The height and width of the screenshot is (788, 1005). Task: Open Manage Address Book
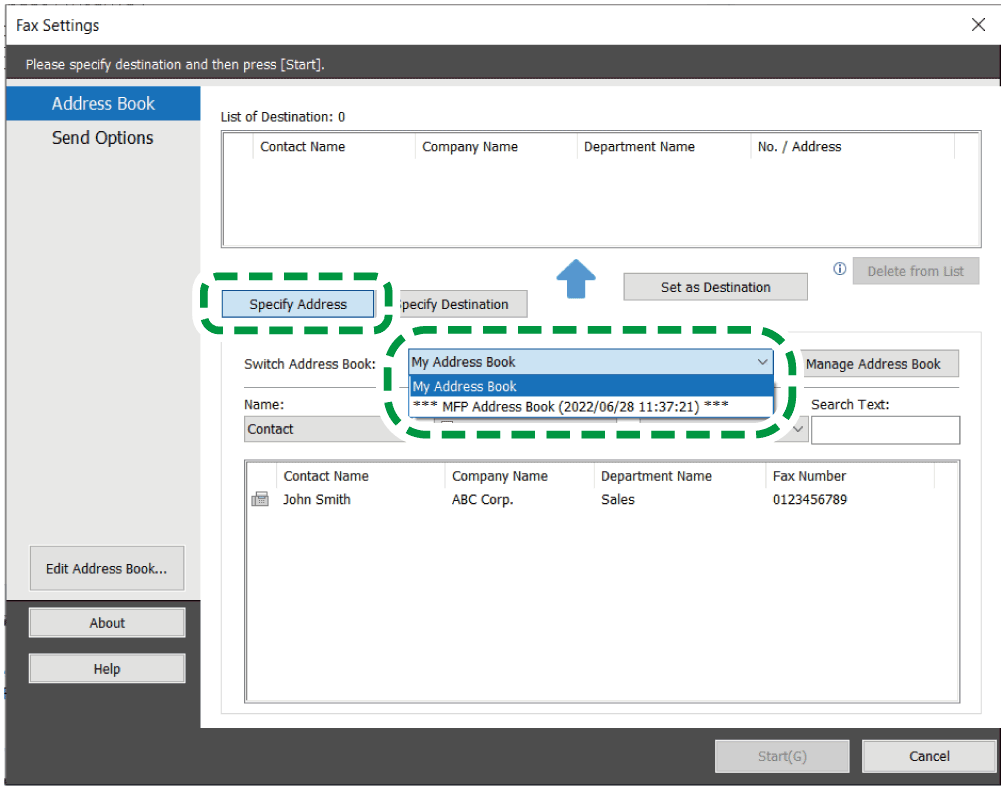pos(873,364)
